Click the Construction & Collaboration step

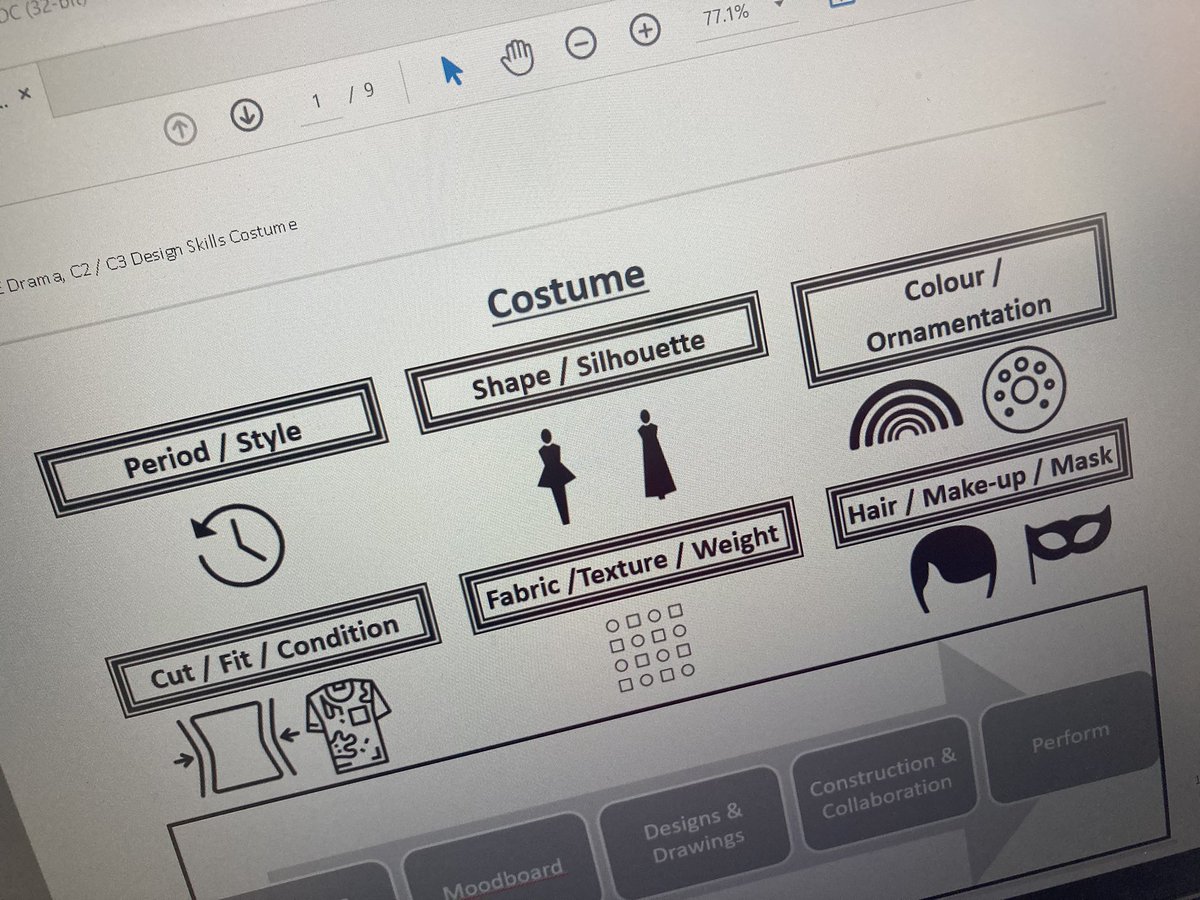[885, 782]
